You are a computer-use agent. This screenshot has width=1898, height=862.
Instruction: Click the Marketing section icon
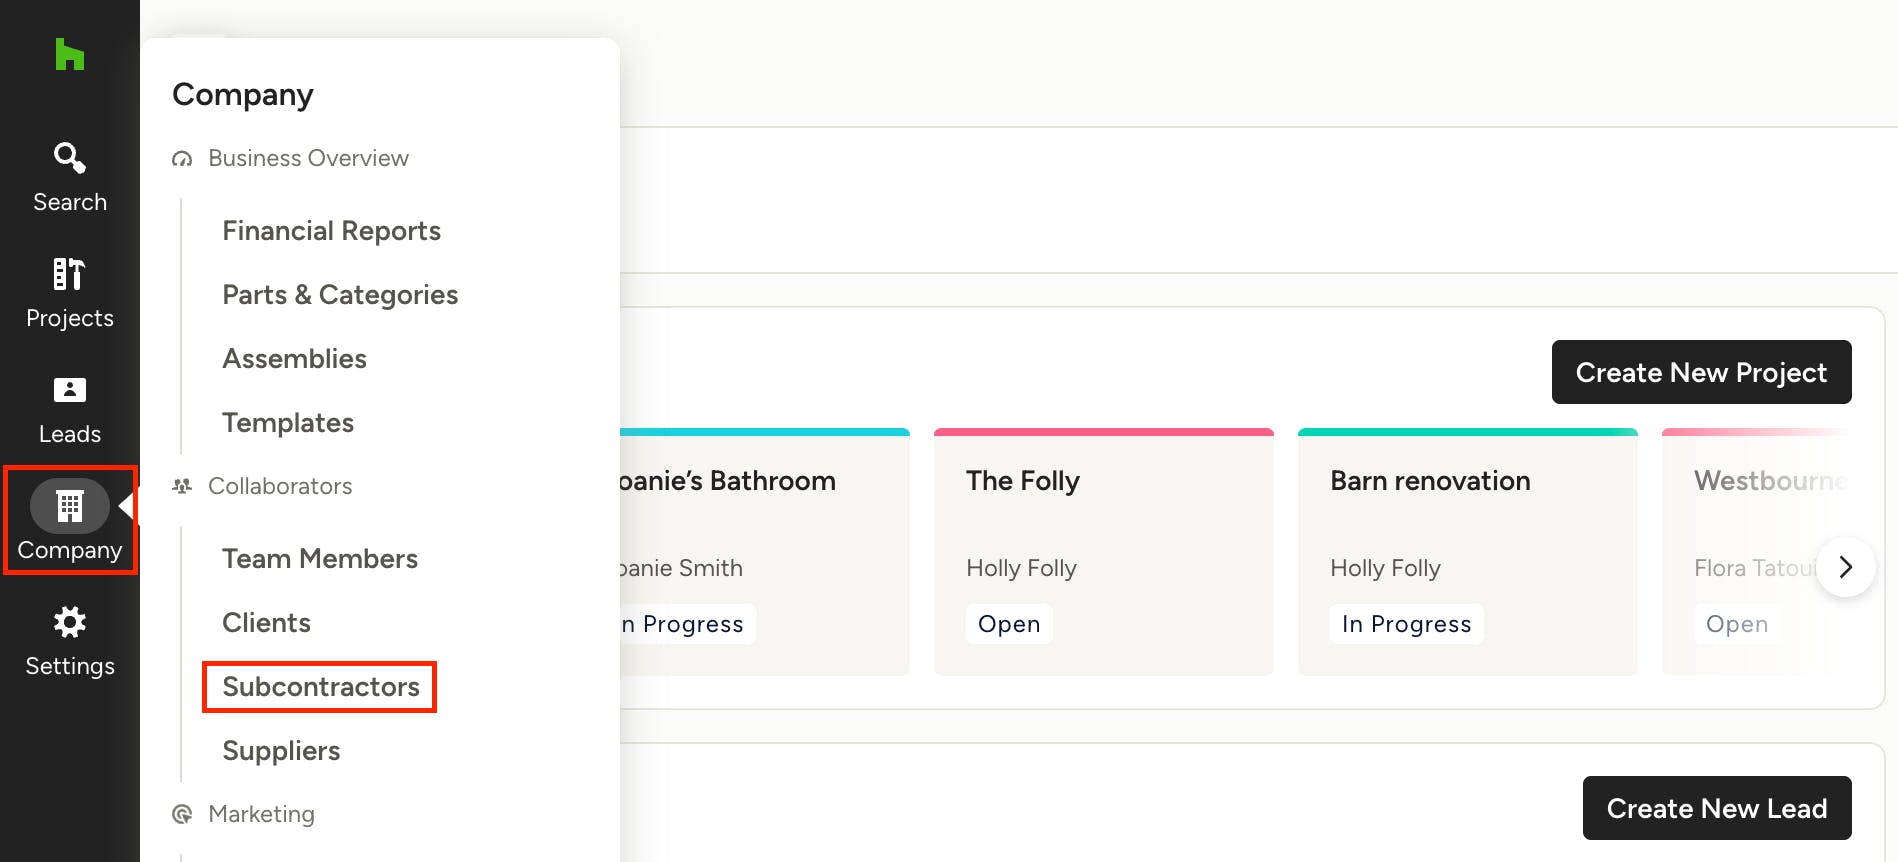point(182,814)
